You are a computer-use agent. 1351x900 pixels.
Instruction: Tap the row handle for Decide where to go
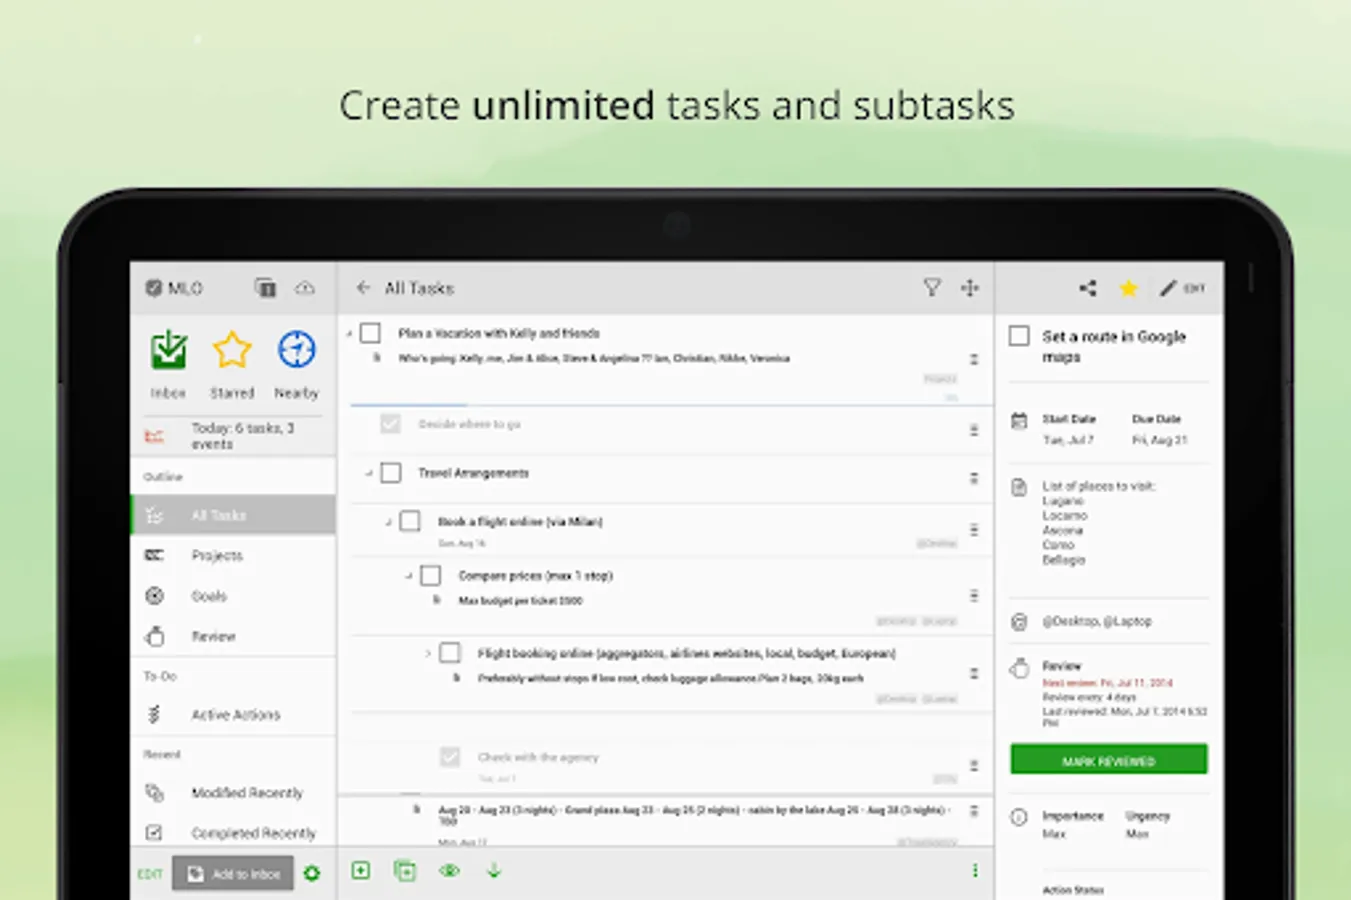[x=973, y=430]
